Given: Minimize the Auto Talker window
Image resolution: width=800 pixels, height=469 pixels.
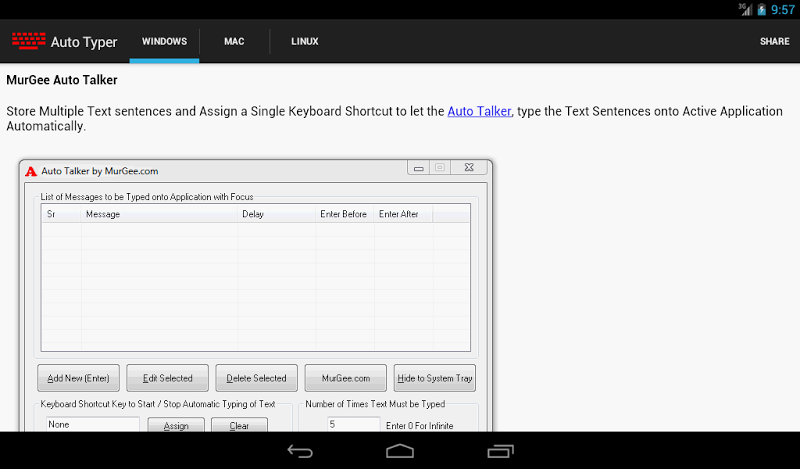Looking at the screenshot, I should [418, 167].
